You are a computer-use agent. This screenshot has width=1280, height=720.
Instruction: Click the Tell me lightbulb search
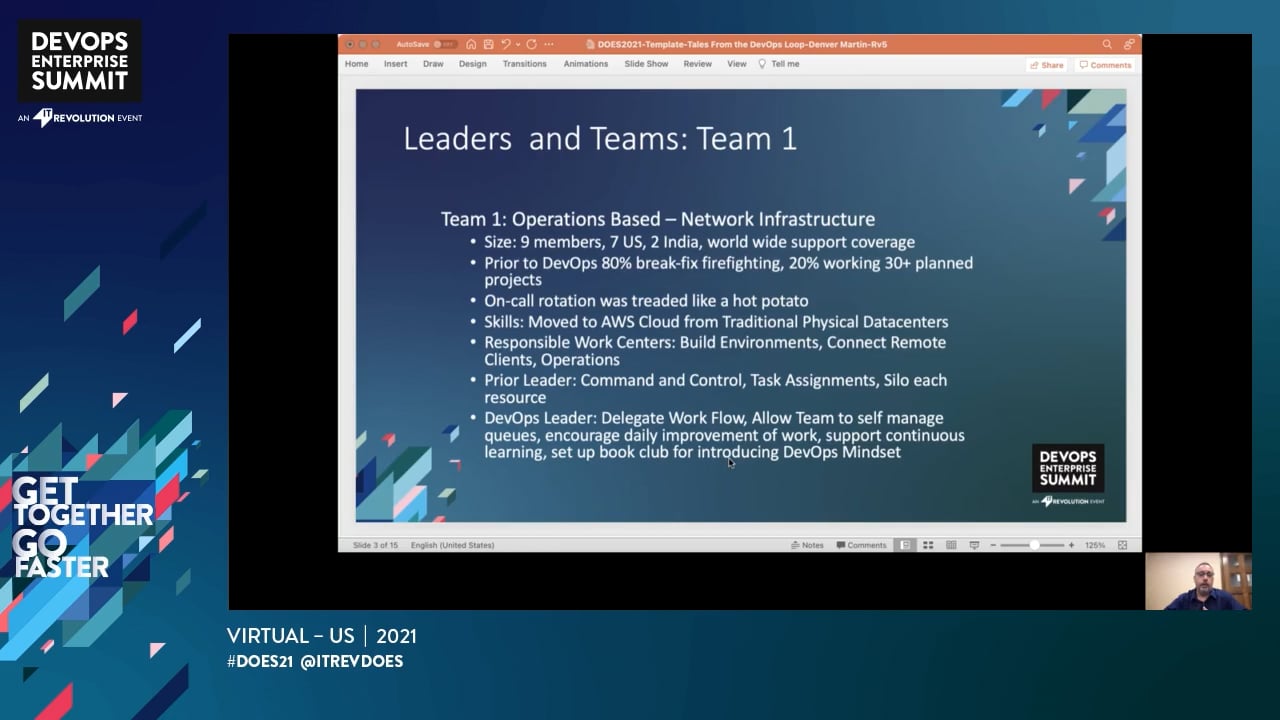click(779, 64)
